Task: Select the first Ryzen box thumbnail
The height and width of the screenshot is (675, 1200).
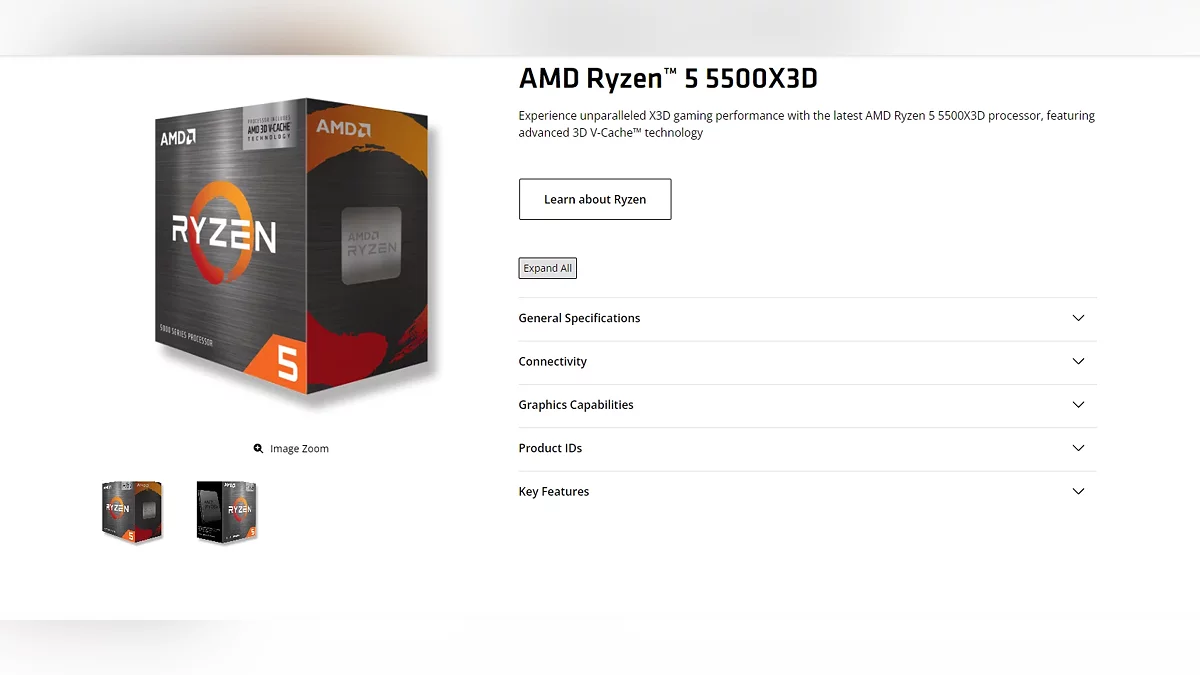Action: pyautogui.click(x=132, y=511)
